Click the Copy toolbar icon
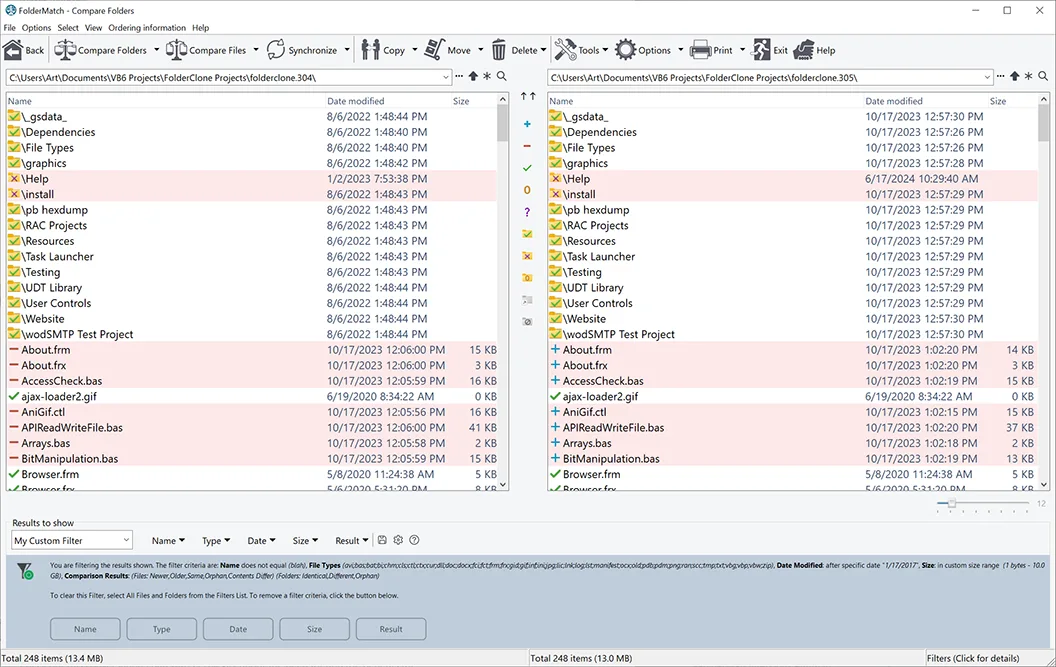Viewport: 1056px width, 667px height. pos(370,50)
